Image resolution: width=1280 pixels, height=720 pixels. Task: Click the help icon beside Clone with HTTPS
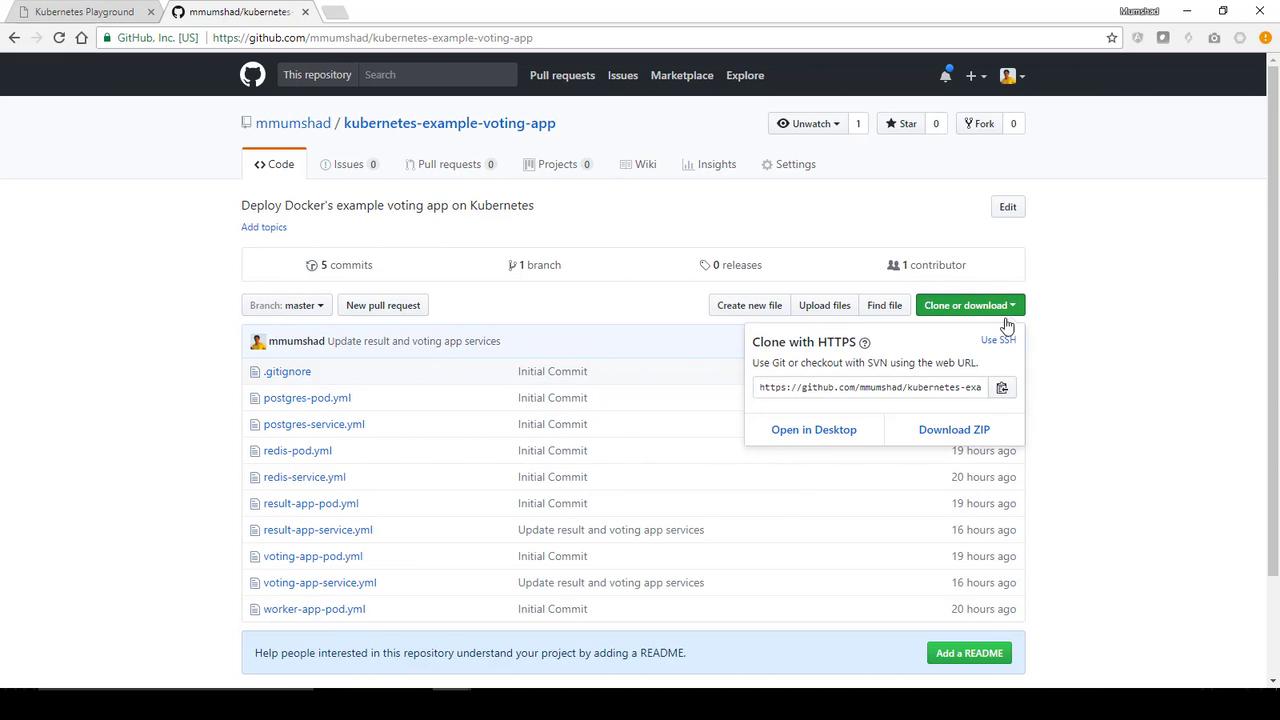865,343
